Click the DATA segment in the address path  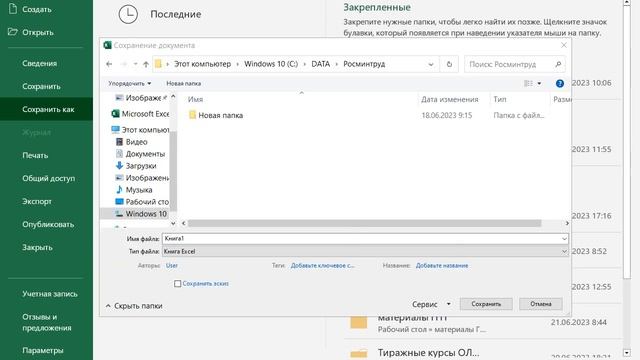pos(320,64)
